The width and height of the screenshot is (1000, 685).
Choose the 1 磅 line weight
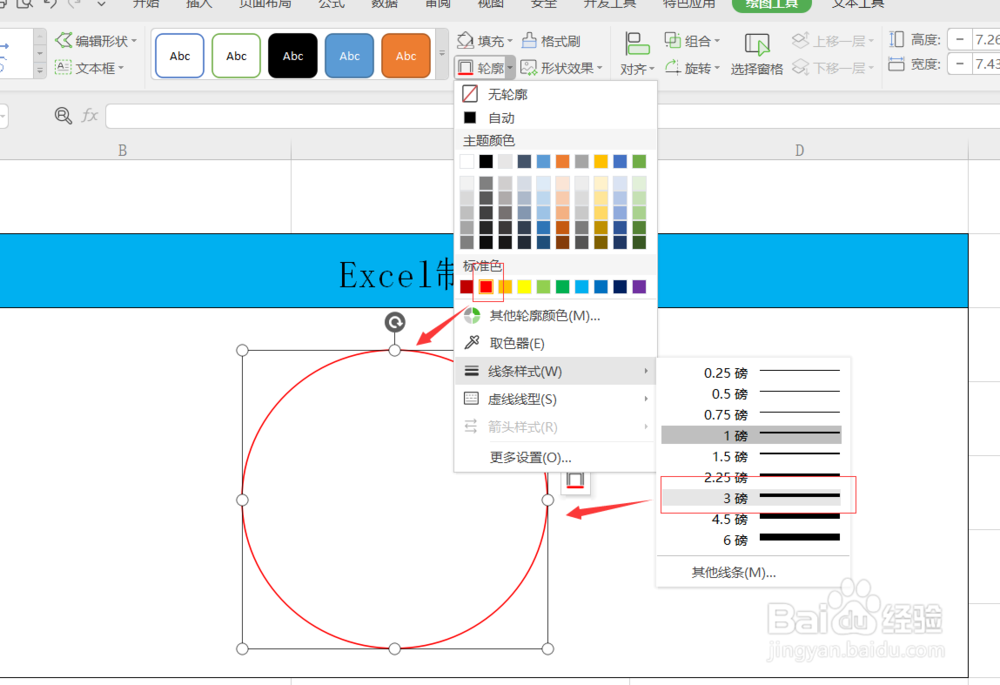pyautogui.click(x=752, y=434)
